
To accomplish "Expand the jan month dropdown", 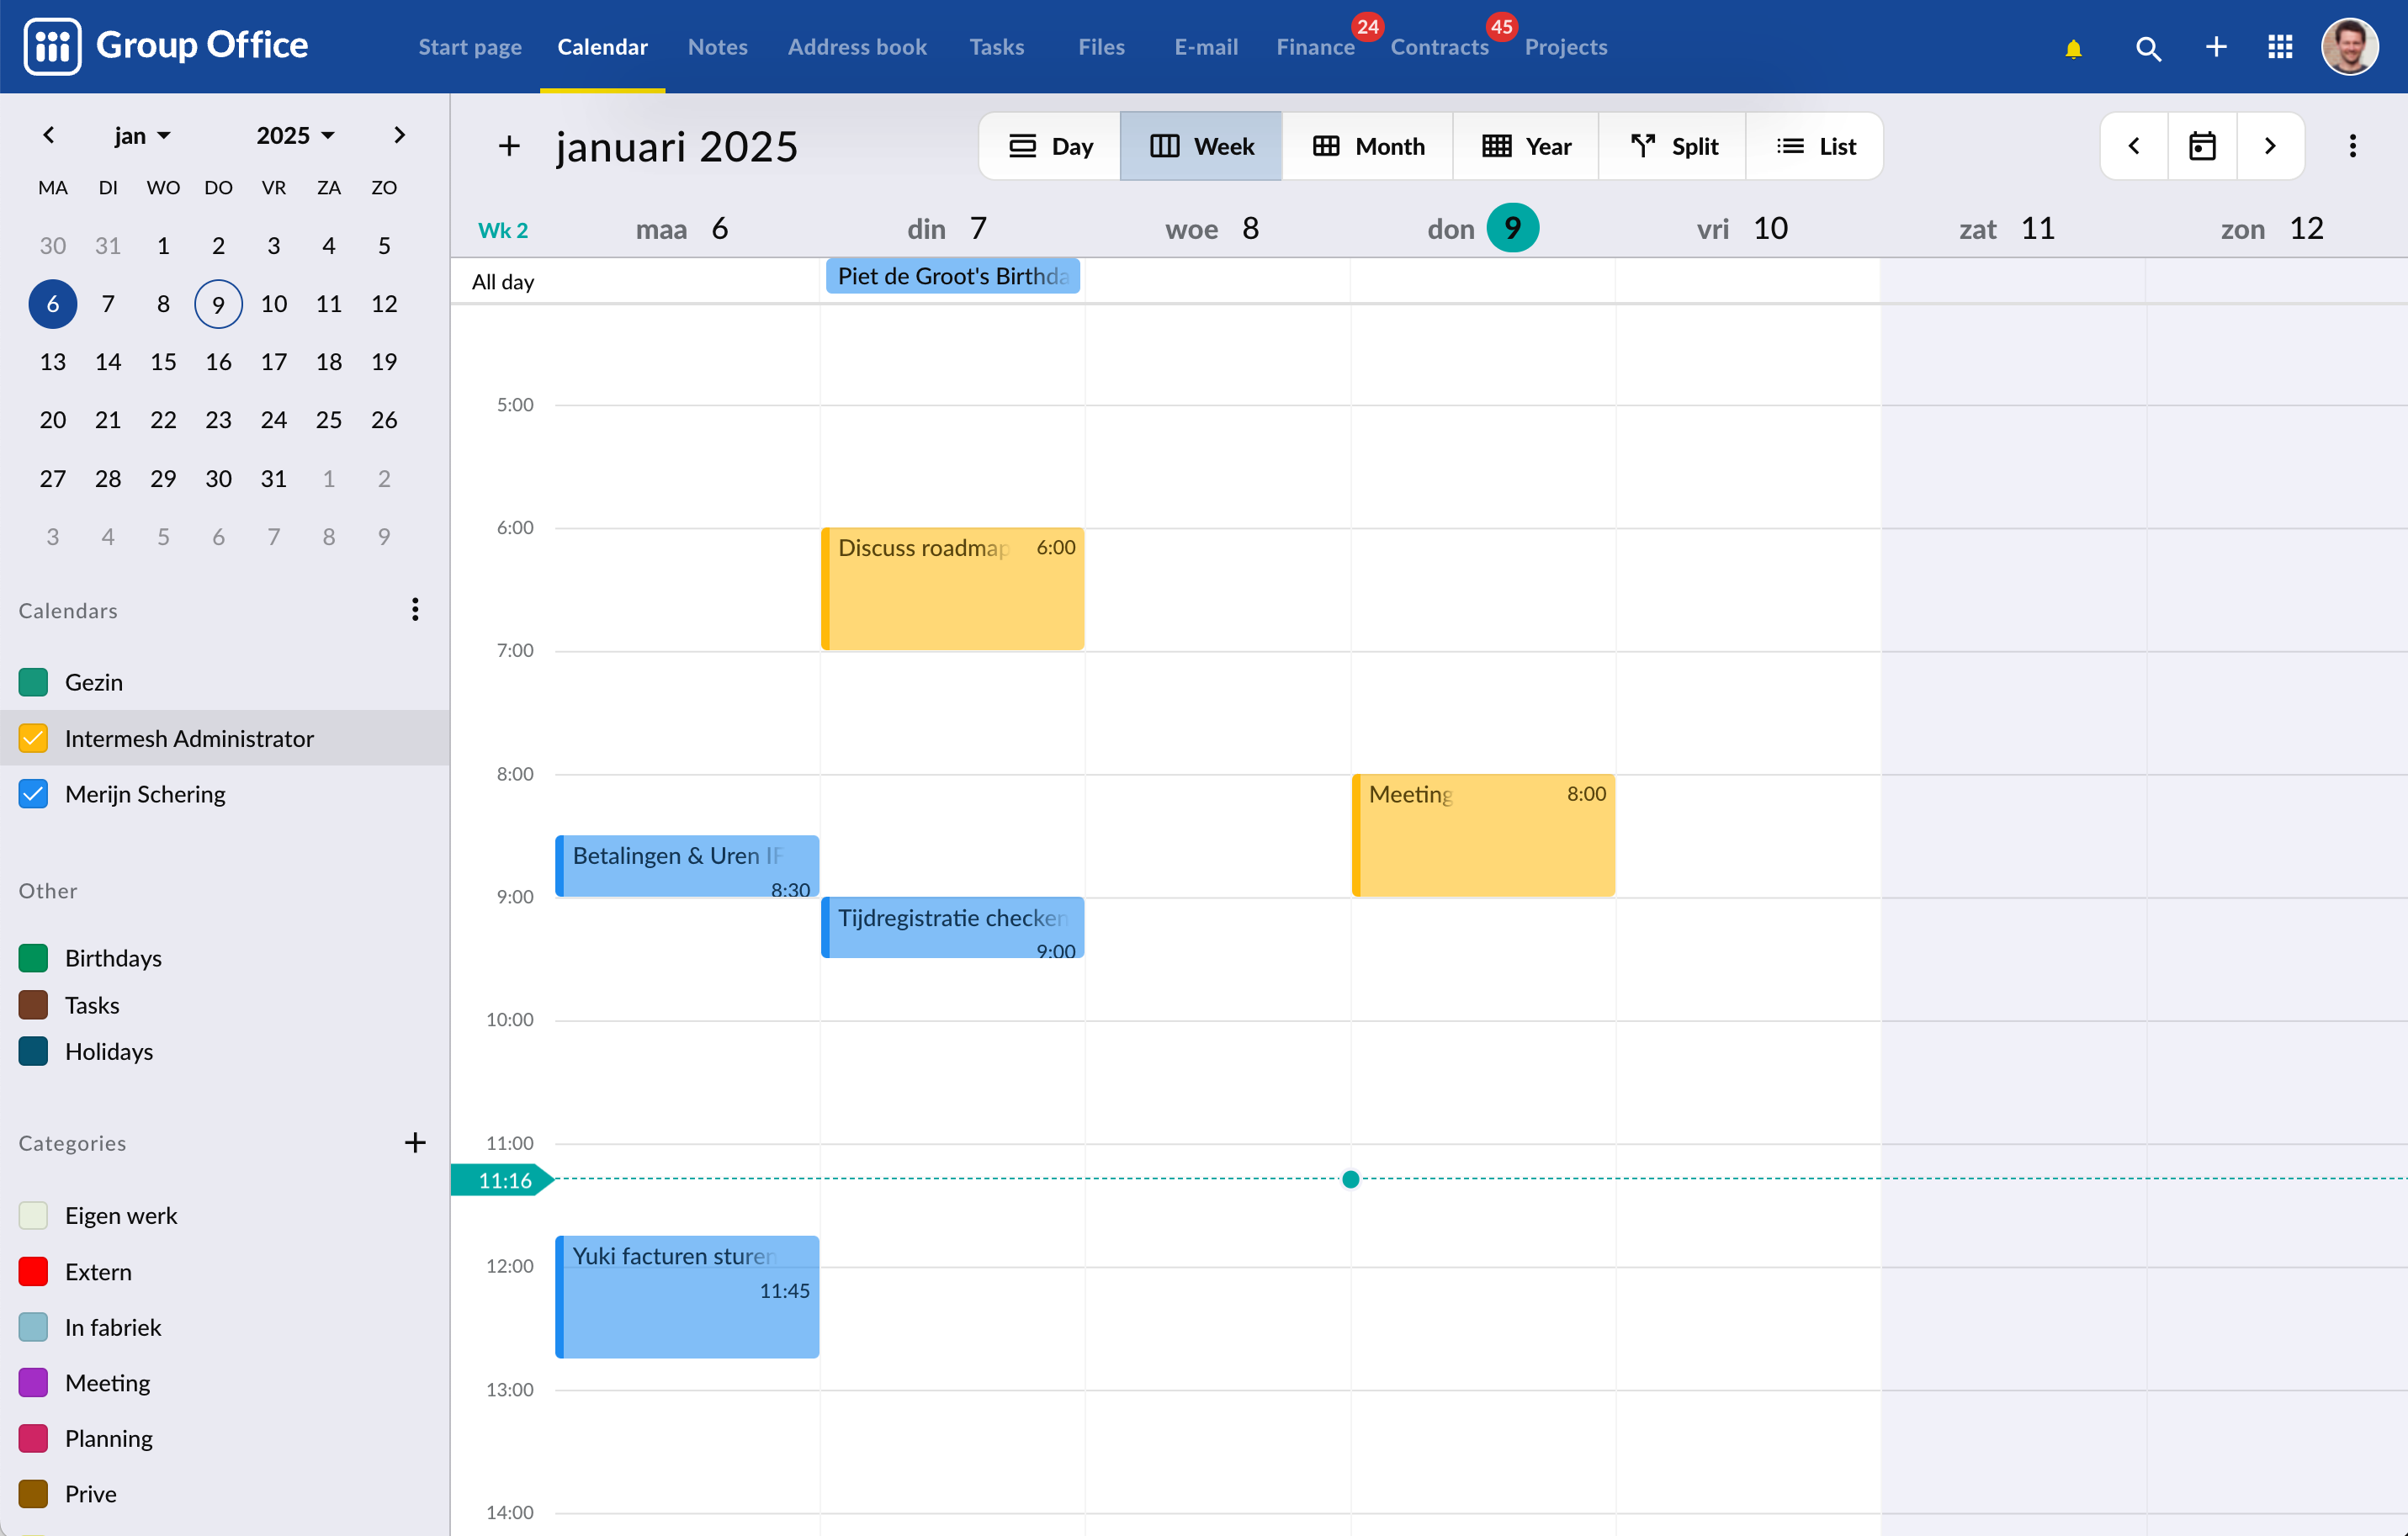I will 142,135.
